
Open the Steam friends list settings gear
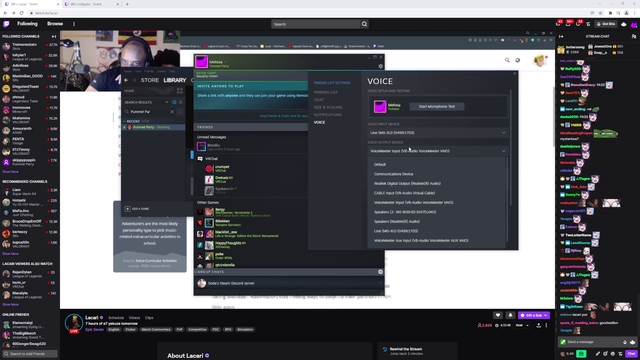pyautogui.click(x=380, y=66)
